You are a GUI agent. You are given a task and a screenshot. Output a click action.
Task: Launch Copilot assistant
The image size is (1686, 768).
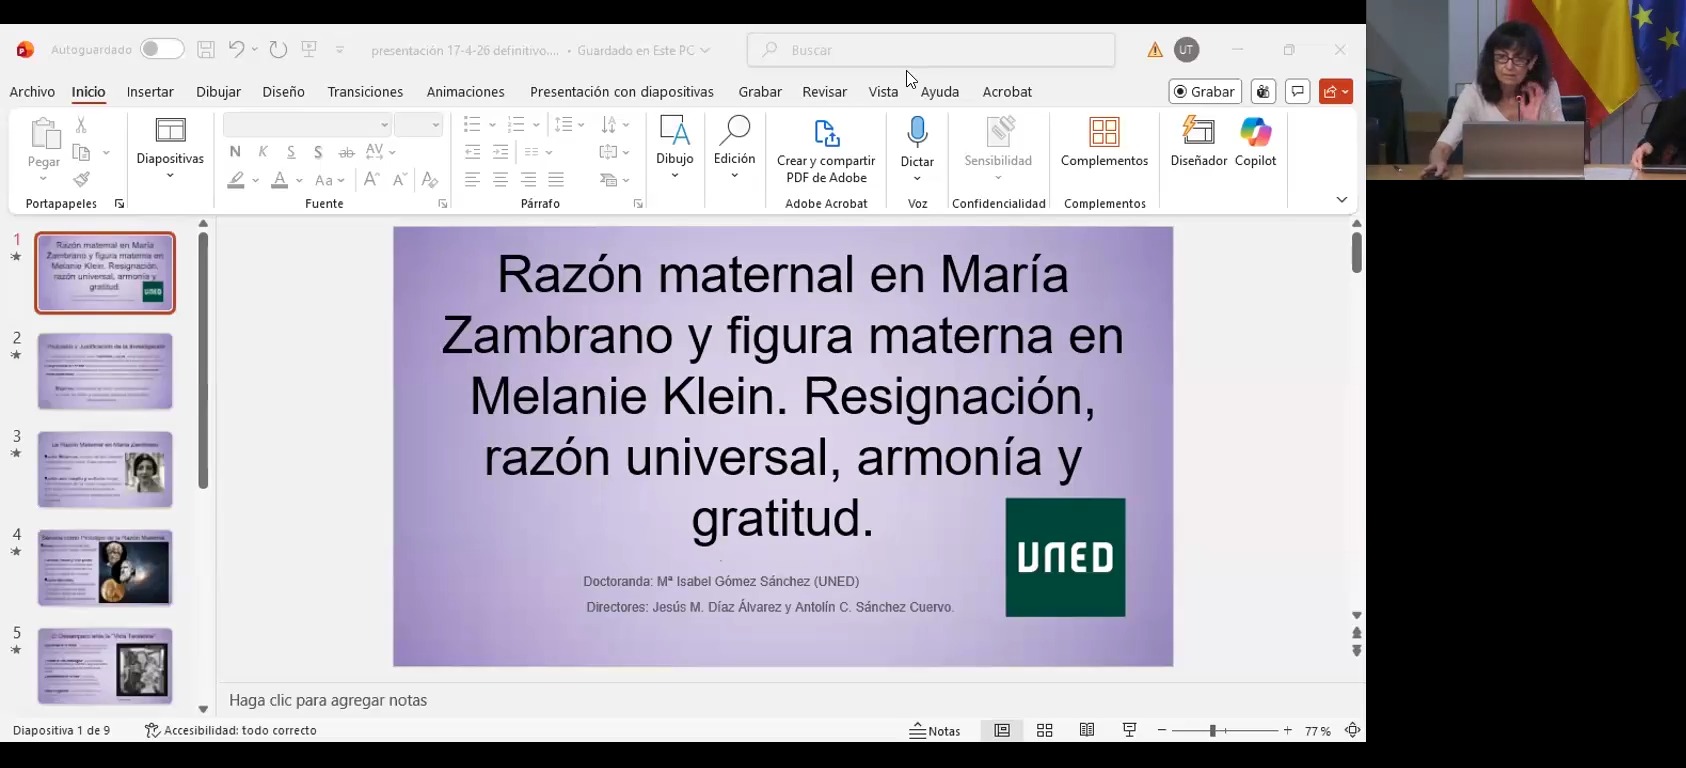[1255, 143]
